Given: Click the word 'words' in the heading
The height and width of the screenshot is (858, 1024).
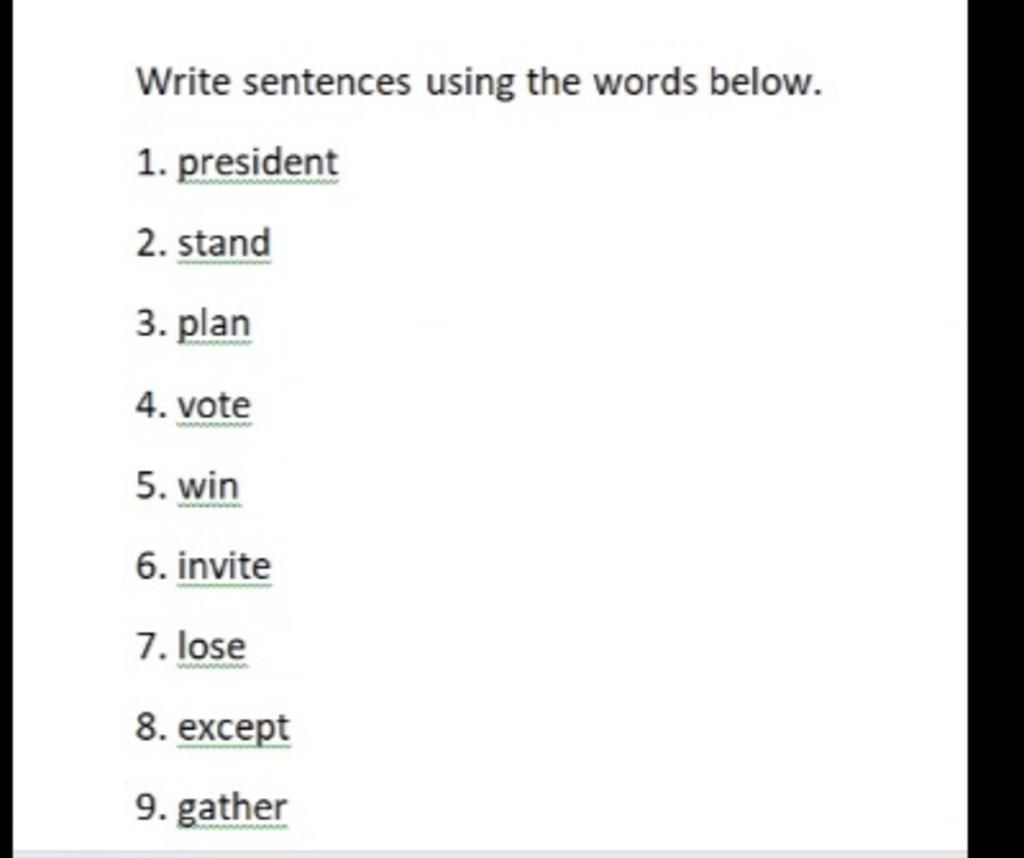Looking at the screenshot, I should point(645,82).
